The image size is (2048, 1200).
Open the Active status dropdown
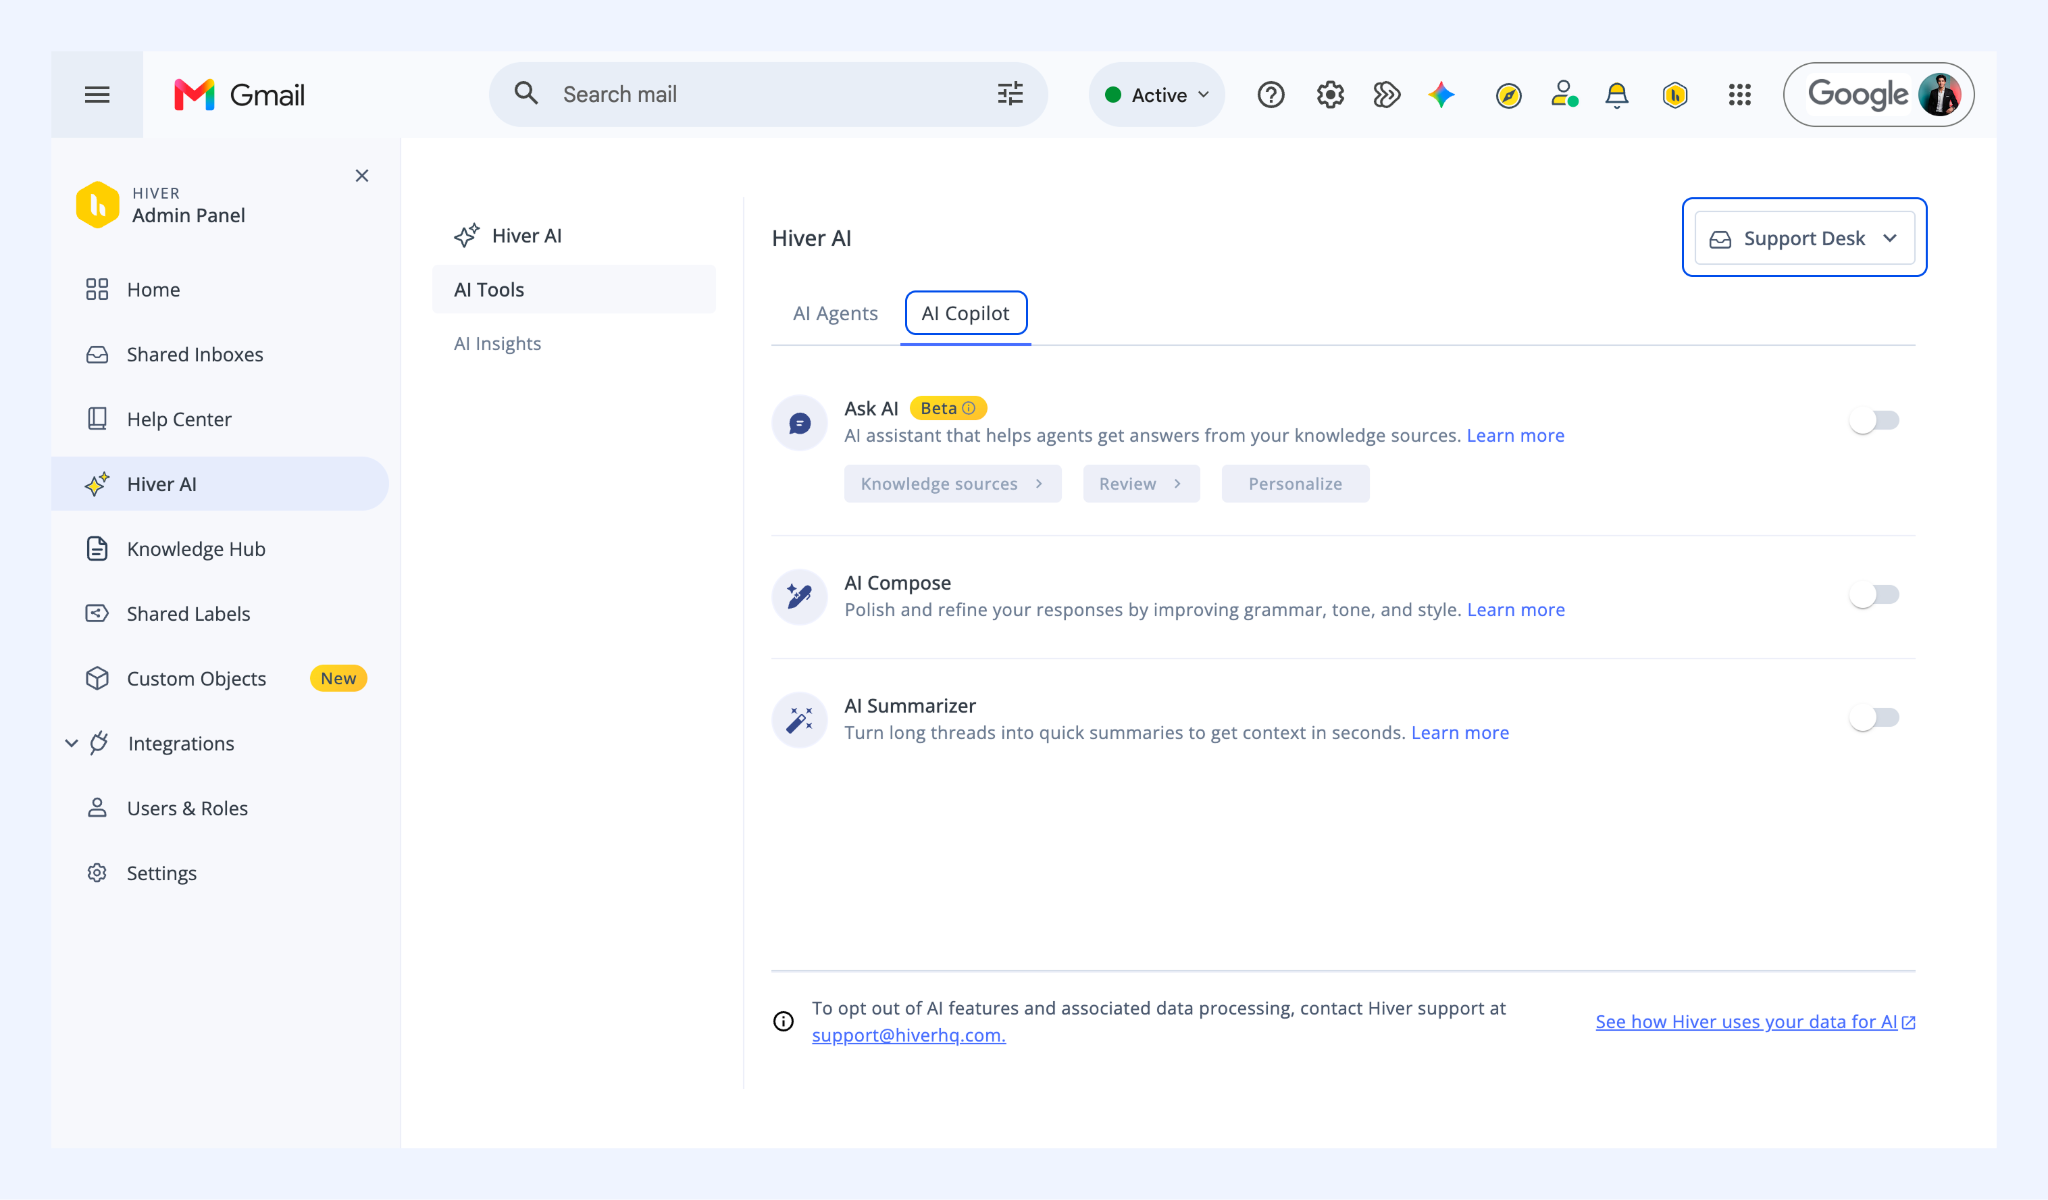(x=1157, y=95)
